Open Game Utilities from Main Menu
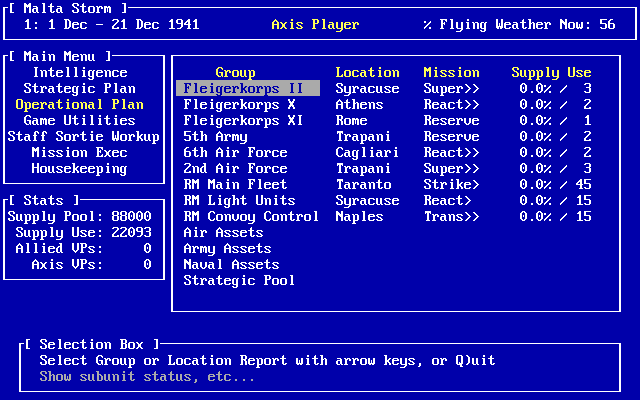The width and height of the screenshot is (640, 400). point(80,120)
